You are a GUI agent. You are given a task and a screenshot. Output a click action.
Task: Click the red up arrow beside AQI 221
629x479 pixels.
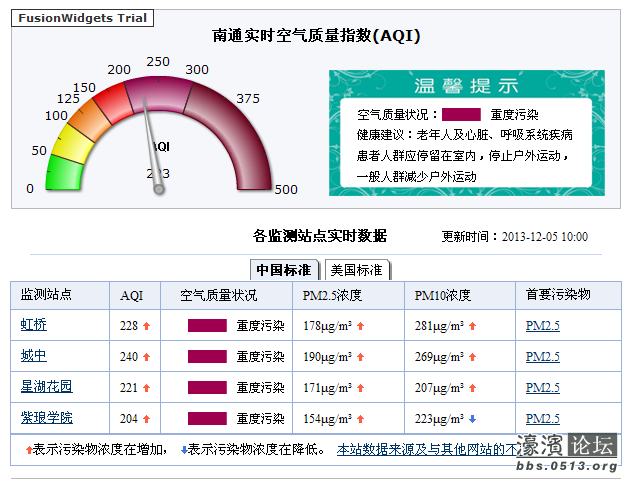(x=146, y=388)
